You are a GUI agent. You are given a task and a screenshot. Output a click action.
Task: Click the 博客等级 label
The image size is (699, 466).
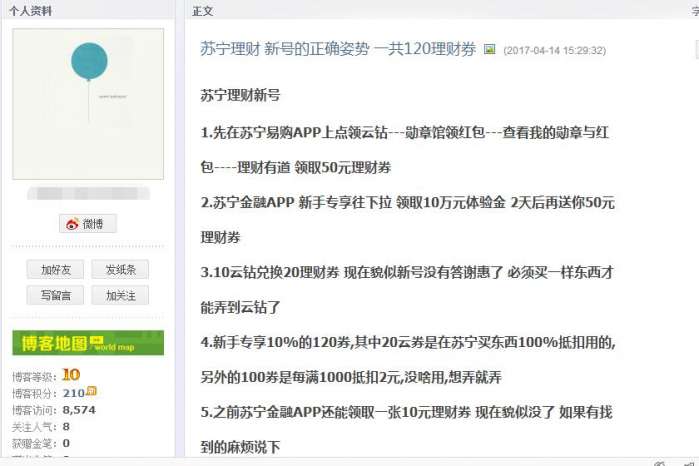(x=34, y=377)
